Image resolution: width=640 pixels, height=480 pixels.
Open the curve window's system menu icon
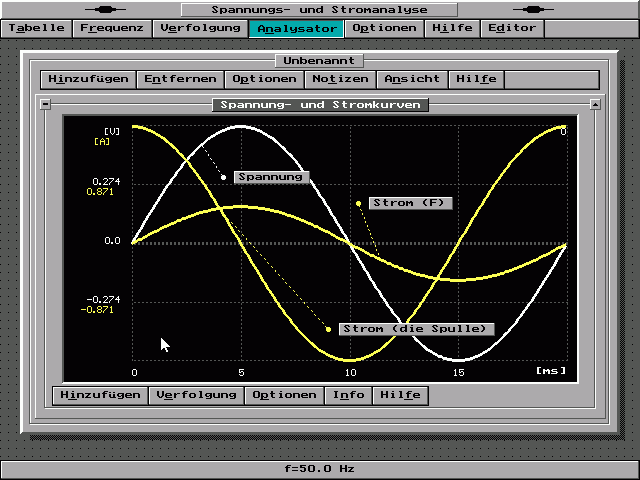[x=45, y=104]
